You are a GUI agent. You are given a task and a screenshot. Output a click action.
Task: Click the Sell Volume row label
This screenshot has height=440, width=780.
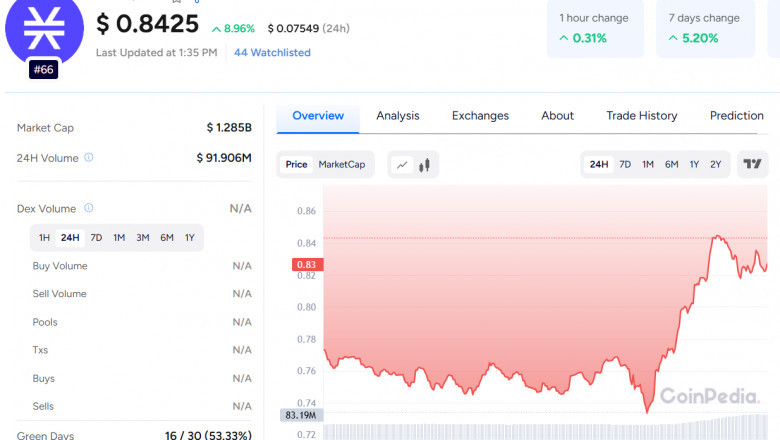(x=59, y=294)
